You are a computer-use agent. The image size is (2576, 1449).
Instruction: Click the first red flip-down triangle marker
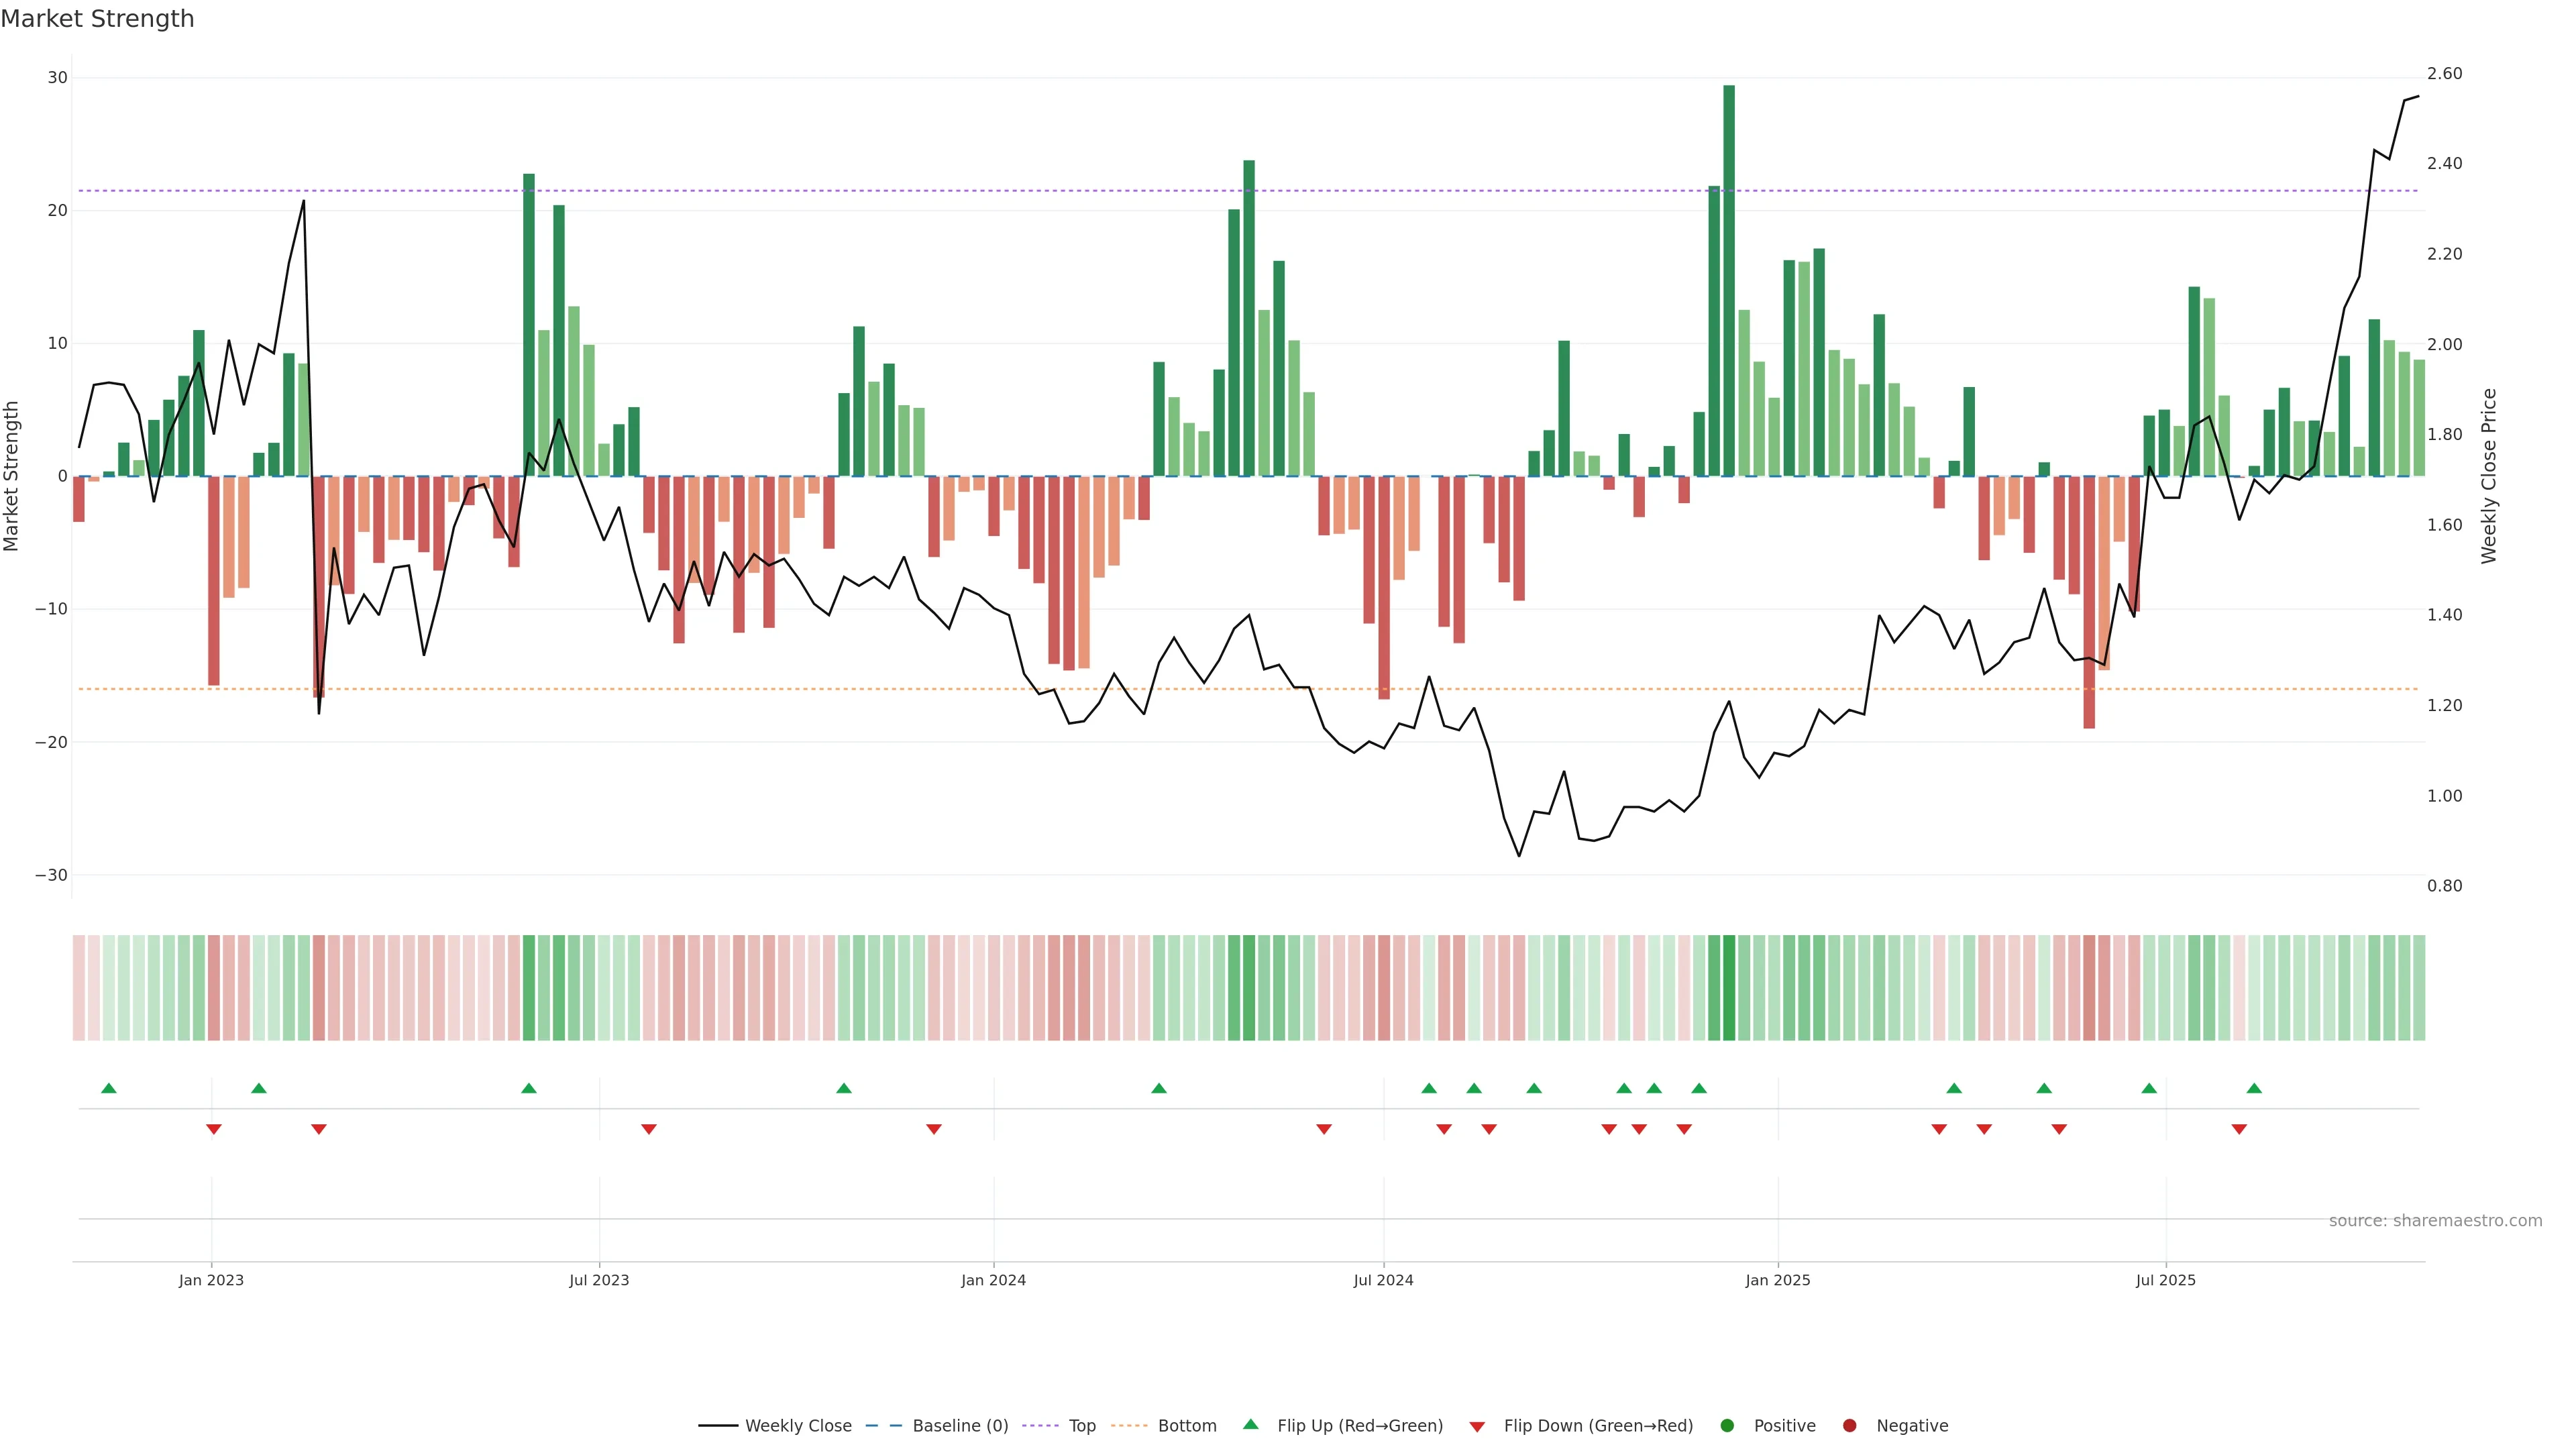click(213, 1129)
